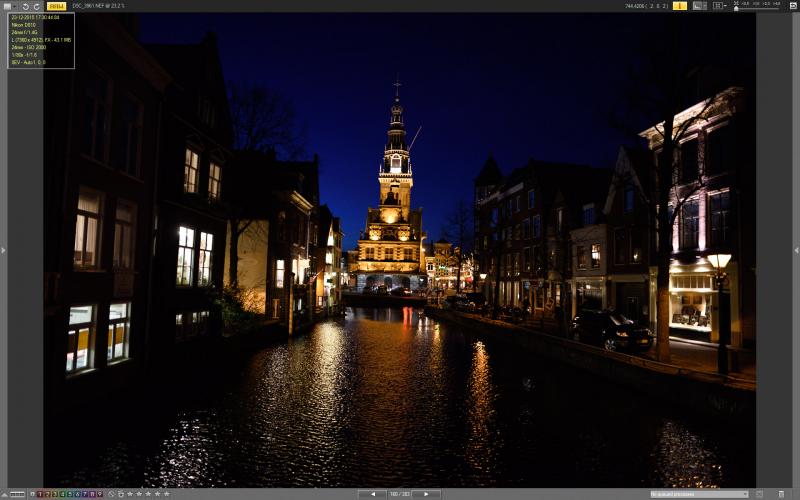Delete image with trash icon
800x500 pixels.
coord(781,494)
